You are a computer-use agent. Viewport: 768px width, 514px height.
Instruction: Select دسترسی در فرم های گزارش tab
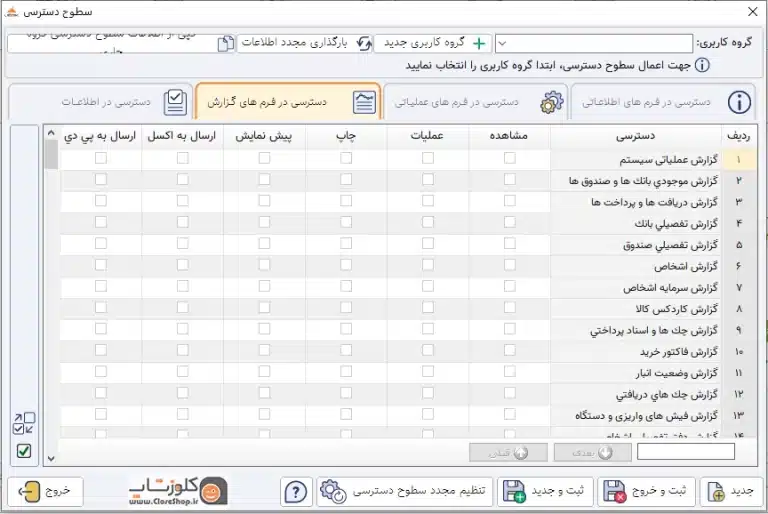click(288, 102)
